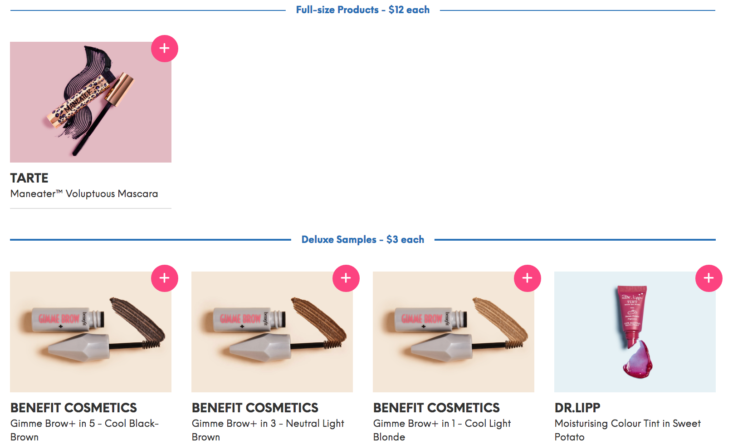Click Maneater Voluptuous Mascara product name

pyautogui.click(x=84, y=194)
